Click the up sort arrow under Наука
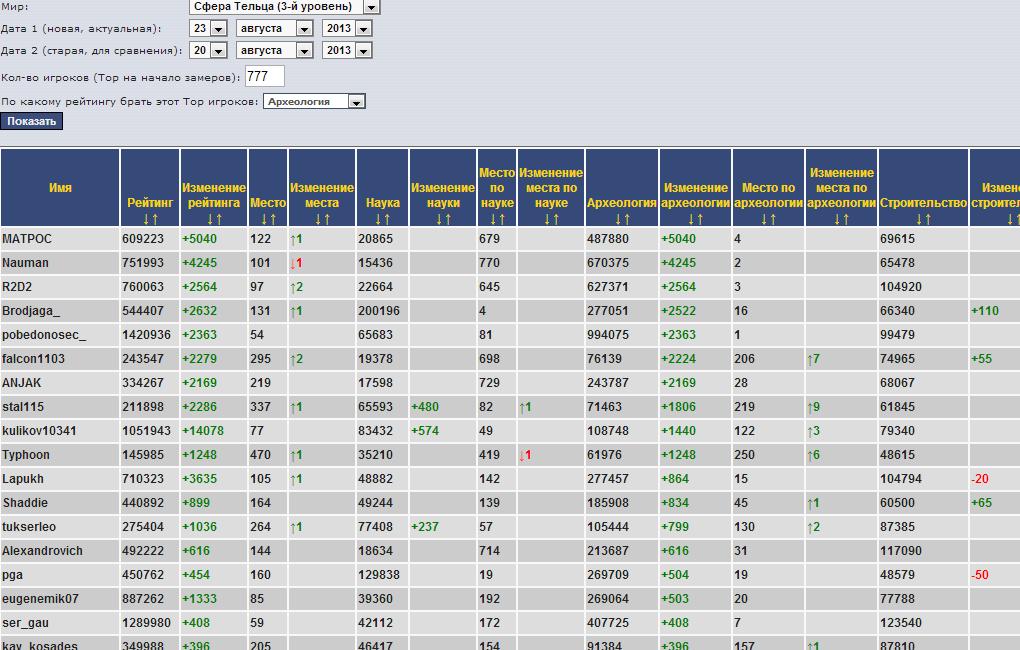Screen dimensions: 1020x650 point(387,219)
